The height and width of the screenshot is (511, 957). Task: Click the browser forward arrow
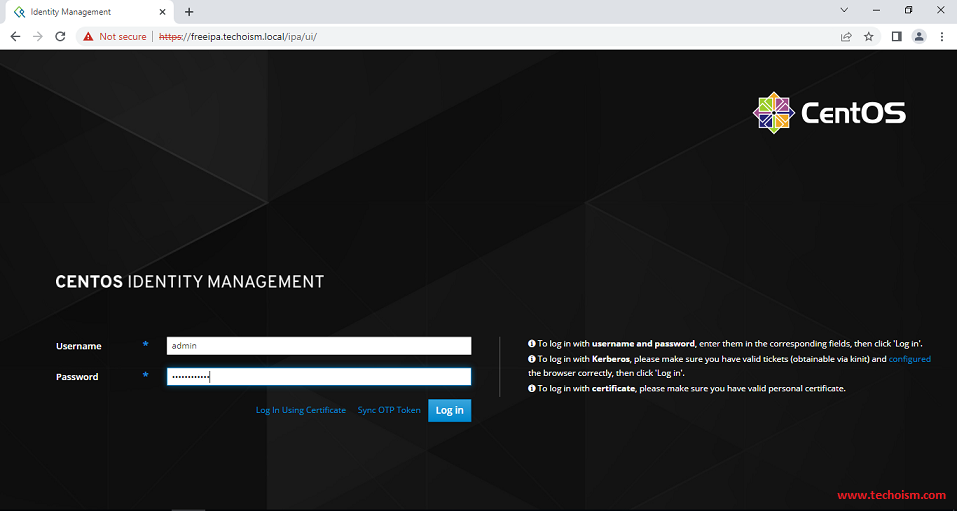[38, 37]
